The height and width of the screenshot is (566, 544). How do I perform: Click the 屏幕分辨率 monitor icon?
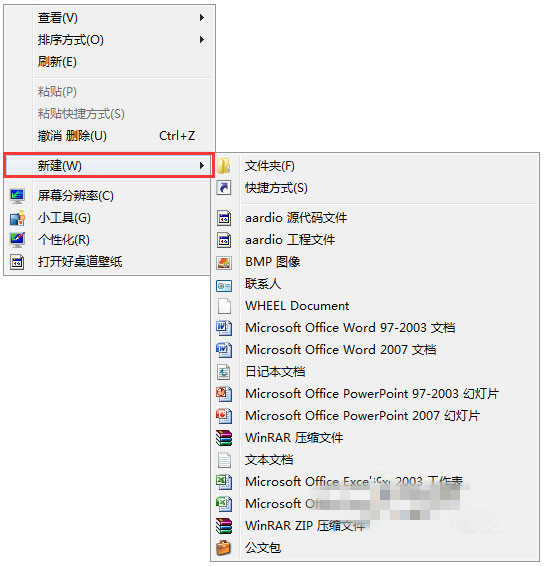point(17,196)
